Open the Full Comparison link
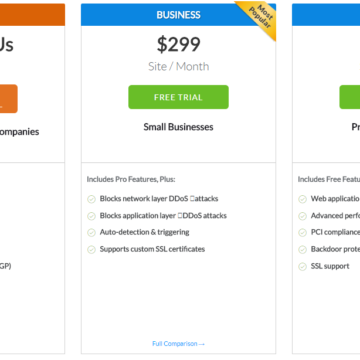 pos(178,344)
